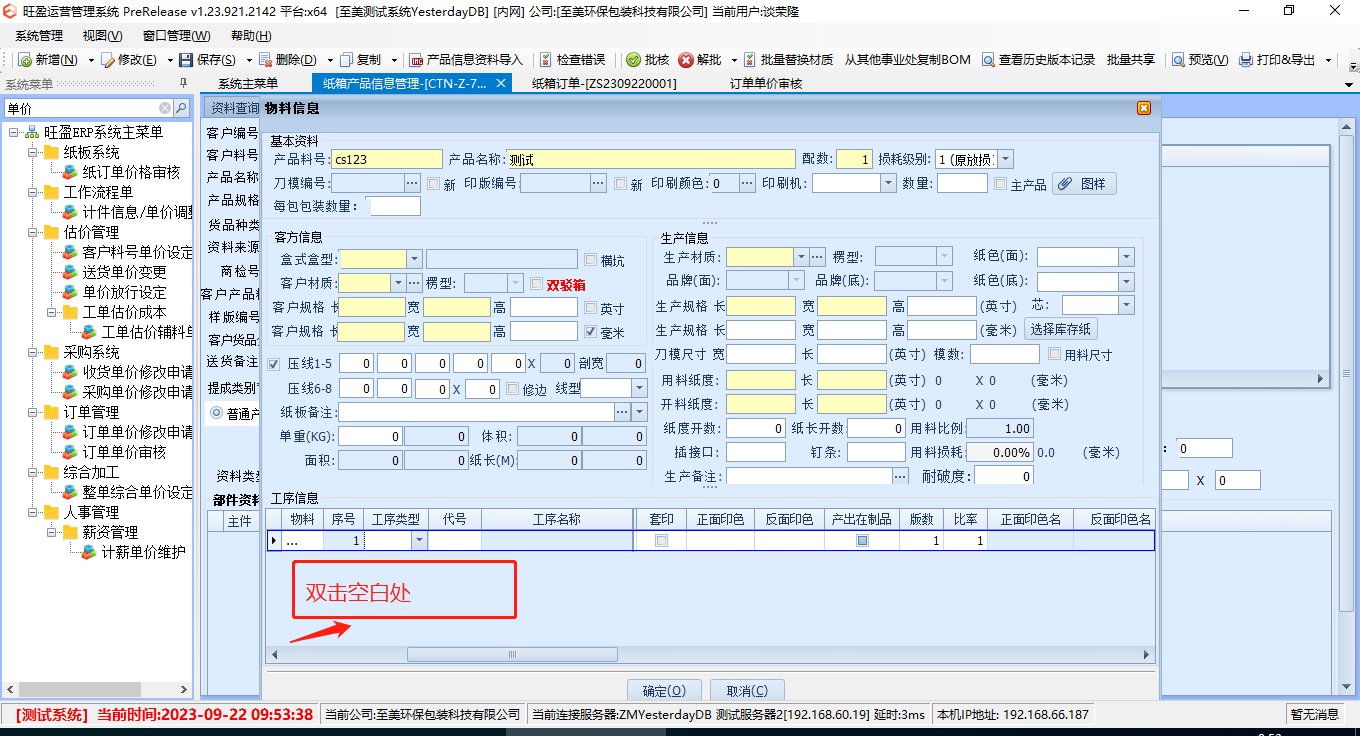Image resolution: width=1360 pixels, height=736 pixels.
Task: Toggle the 双驳箱 checkbox
Action: [537, 284]
